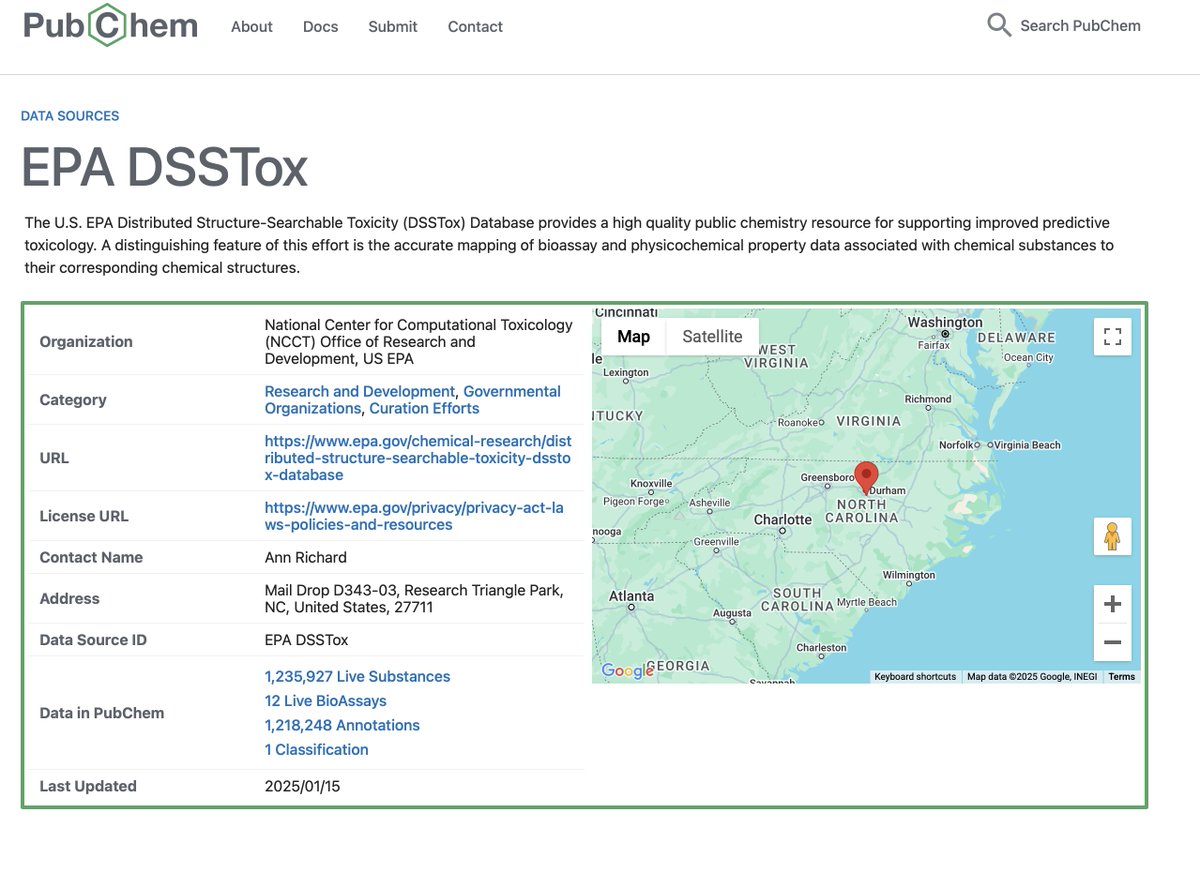Click the Organization row label
1200x873 pixels.
pos(86,342)
